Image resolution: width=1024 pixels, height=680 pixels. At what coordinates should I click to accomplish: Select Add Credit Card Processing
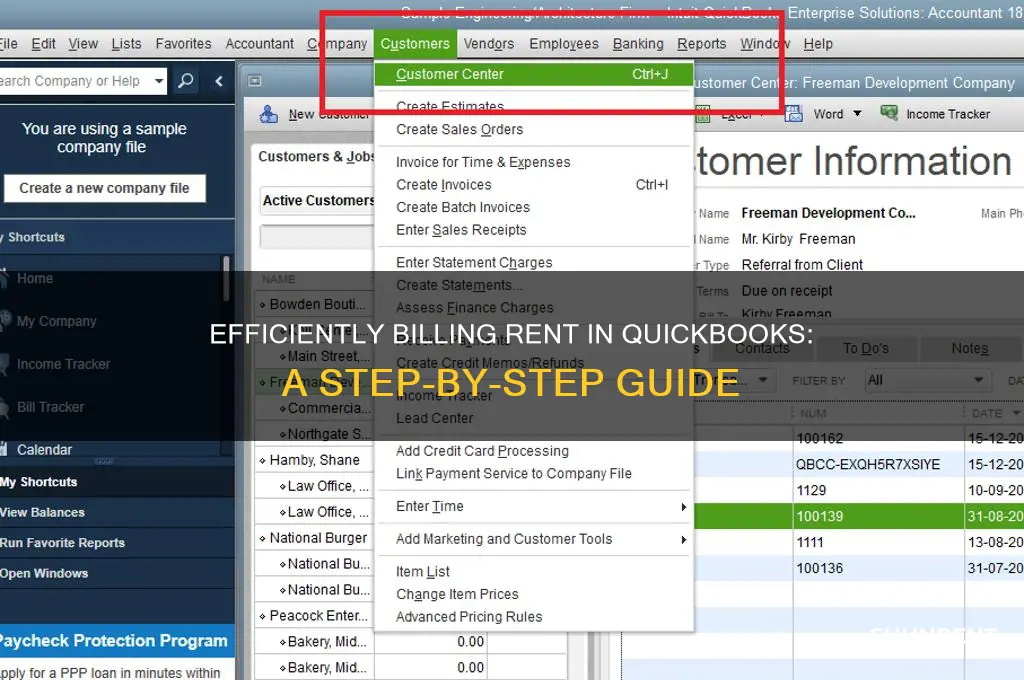(x=482, y=451)
